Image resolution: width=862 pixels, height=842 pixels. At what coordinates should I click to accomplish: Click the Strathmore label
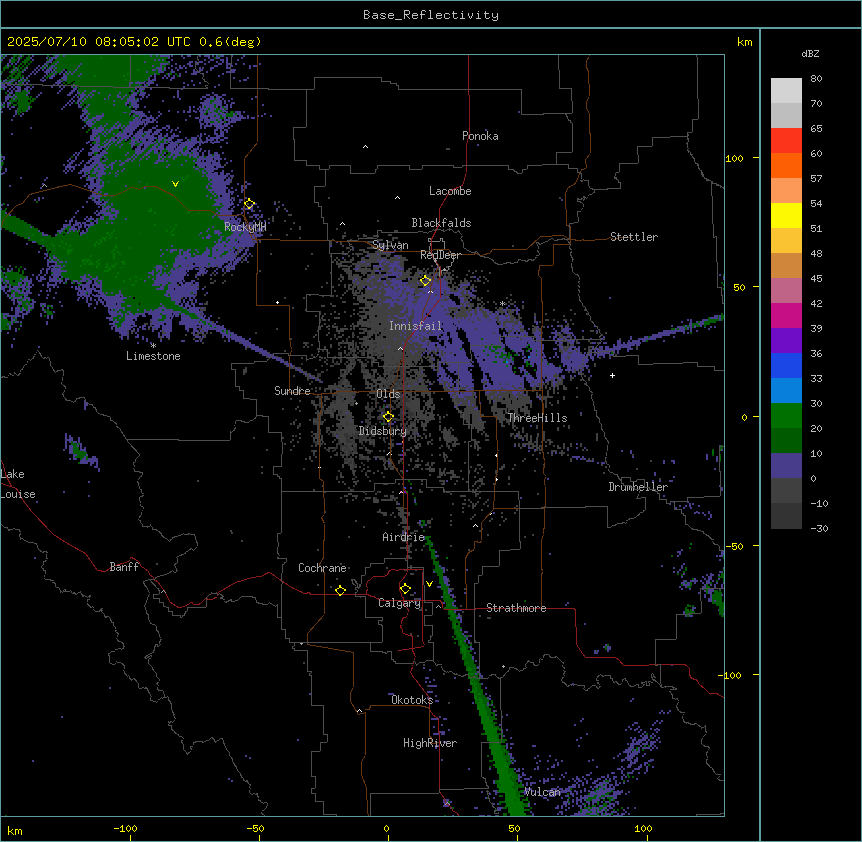coord(516,608)
